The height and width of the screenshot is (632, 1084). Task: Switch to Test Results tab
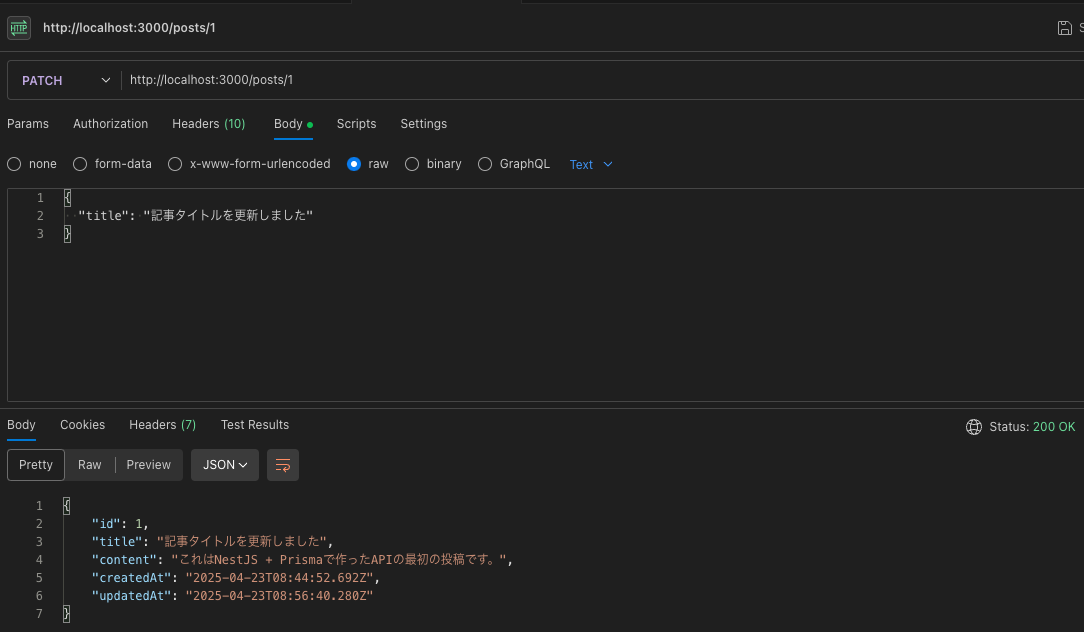pos(255,425)
